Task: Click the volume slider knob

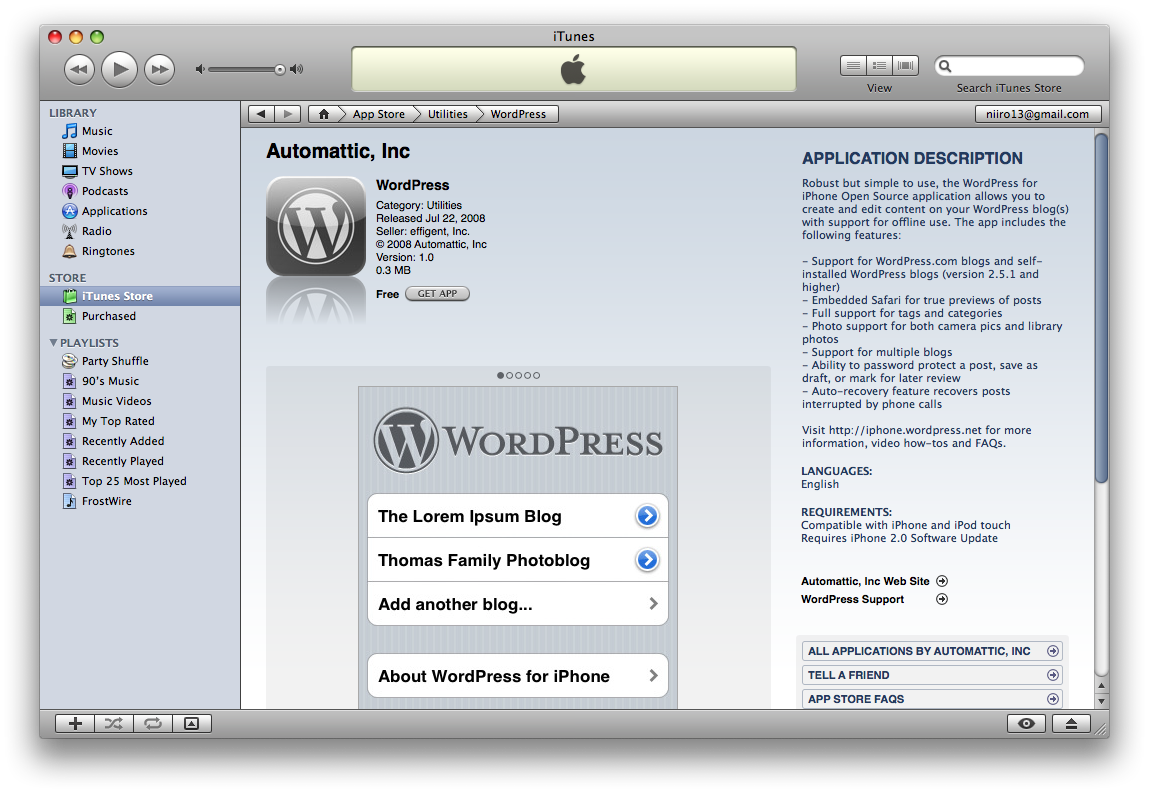Action: coord(280,70)
